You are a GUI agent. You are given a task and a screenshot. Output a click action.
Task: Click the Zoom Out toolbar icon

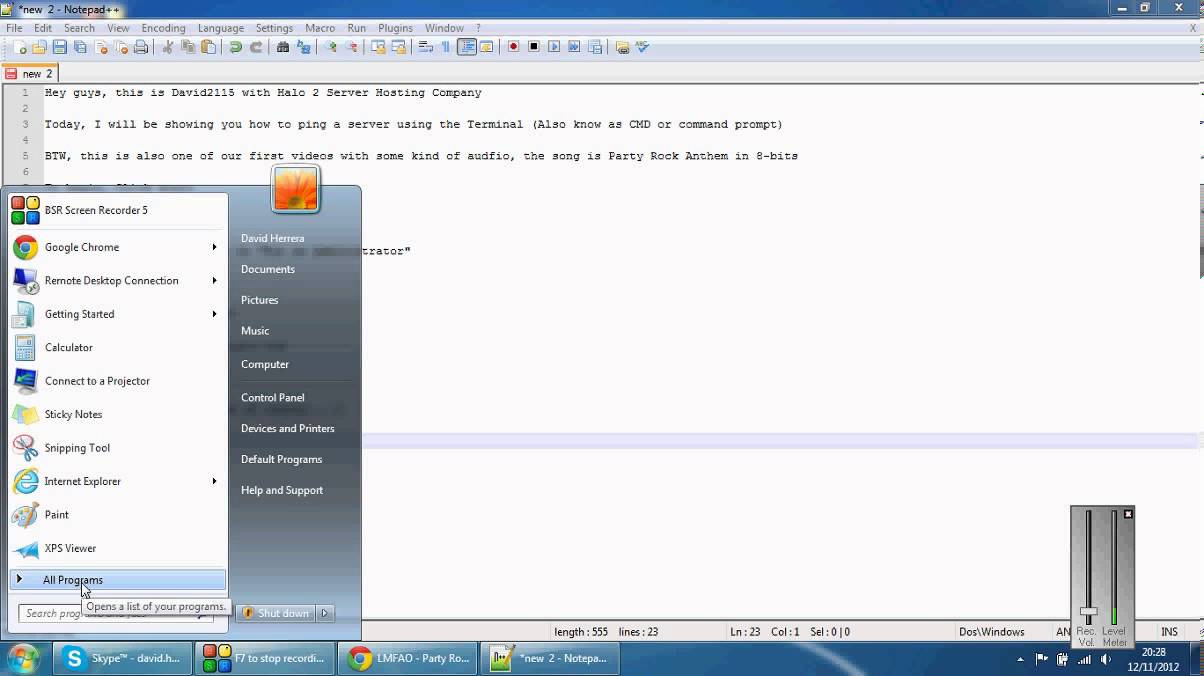tap(351, 47)
